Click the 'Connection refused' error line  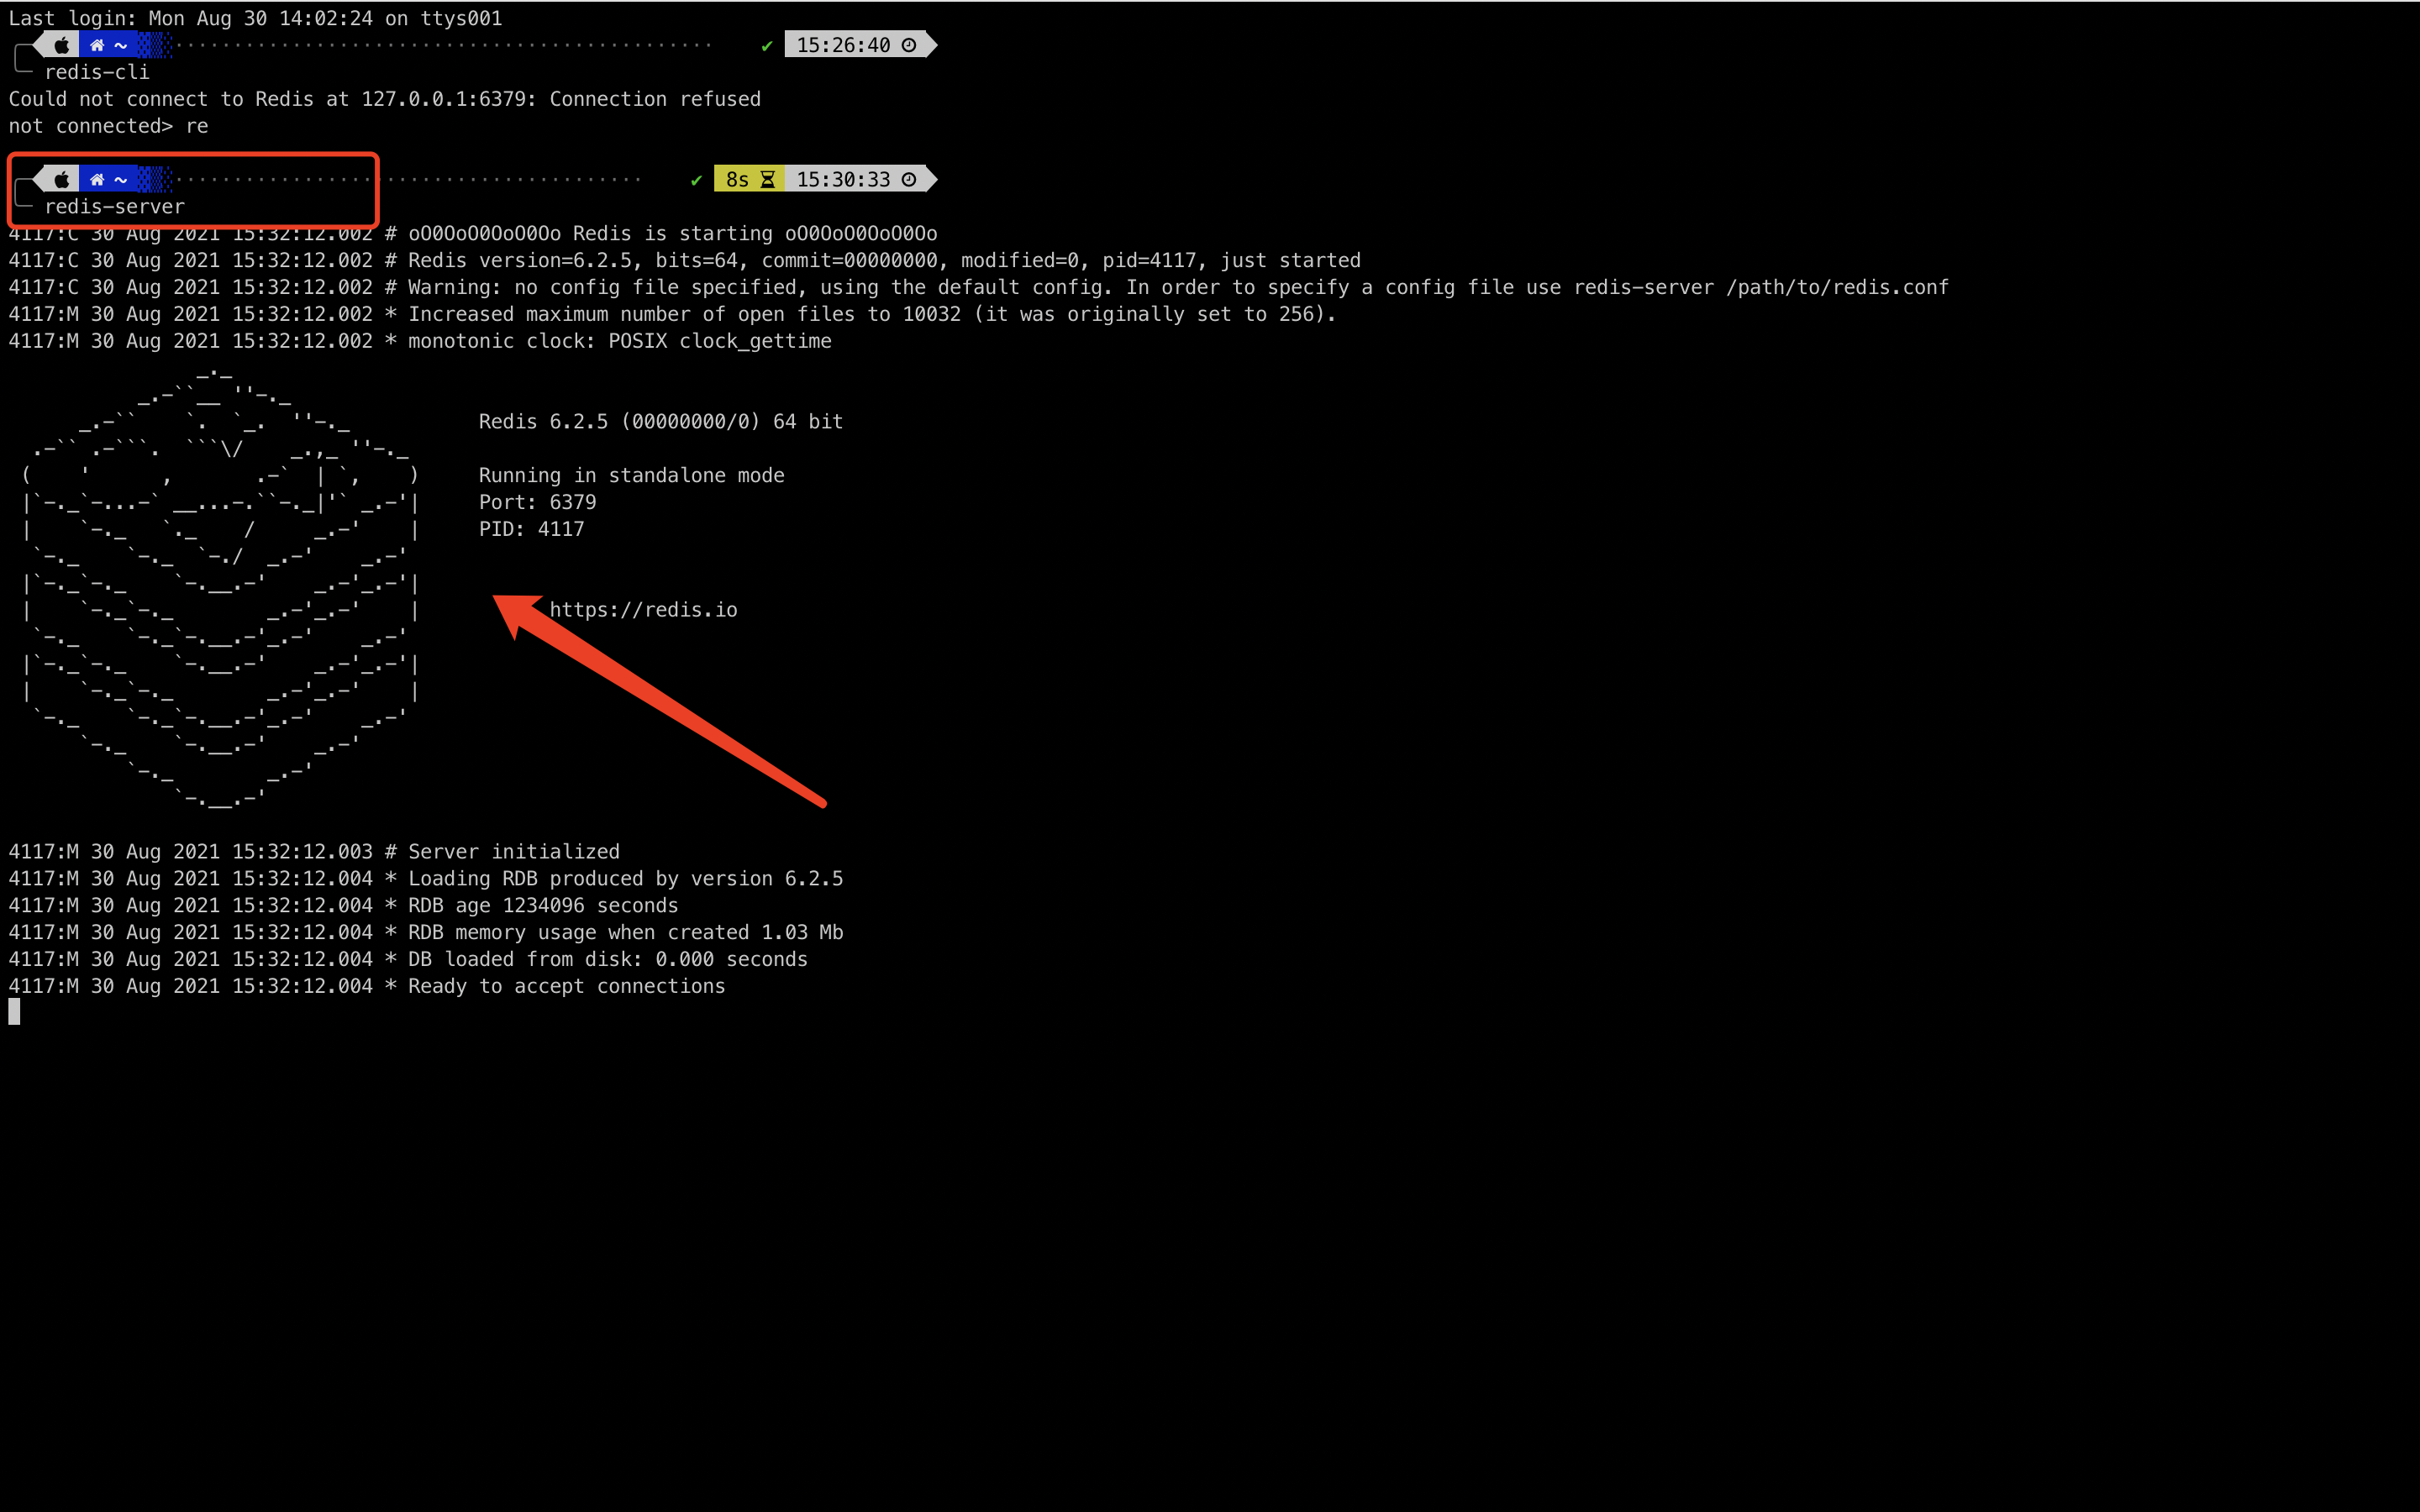coord(385,99)
